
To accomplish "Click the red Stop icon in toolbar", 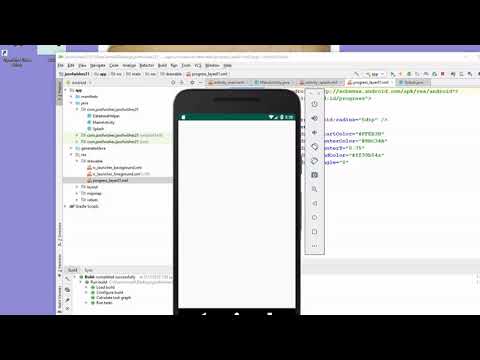I will point(443,74).
